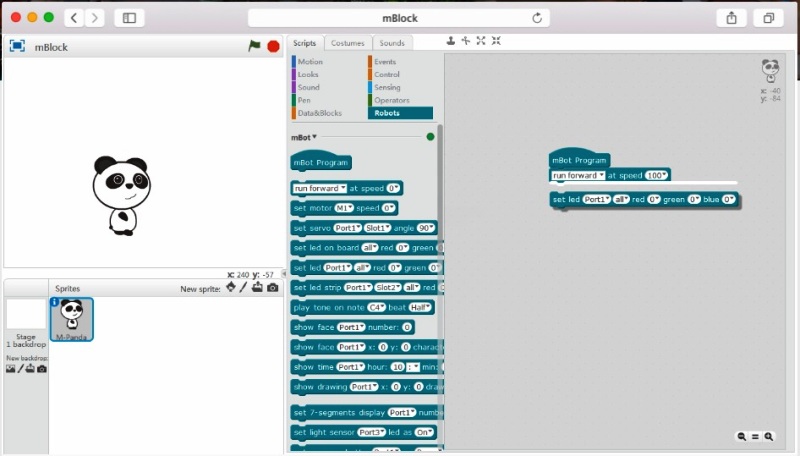
Task: Select the Sensing block category
Action: (x=387, y=88)
